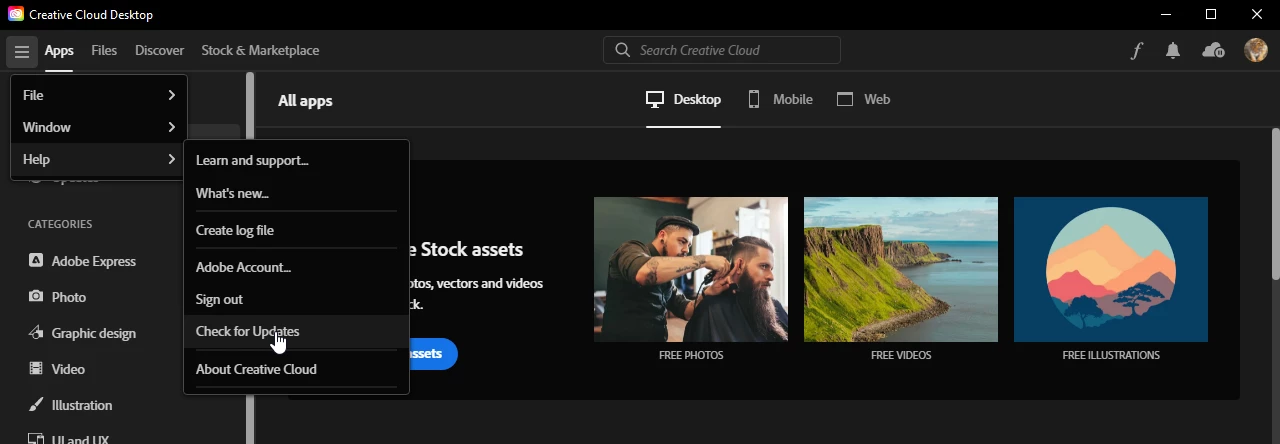The width and height of the screenshot is (1280, 444).
Task: Switch to the Apps tab
Action: [59, 50]
